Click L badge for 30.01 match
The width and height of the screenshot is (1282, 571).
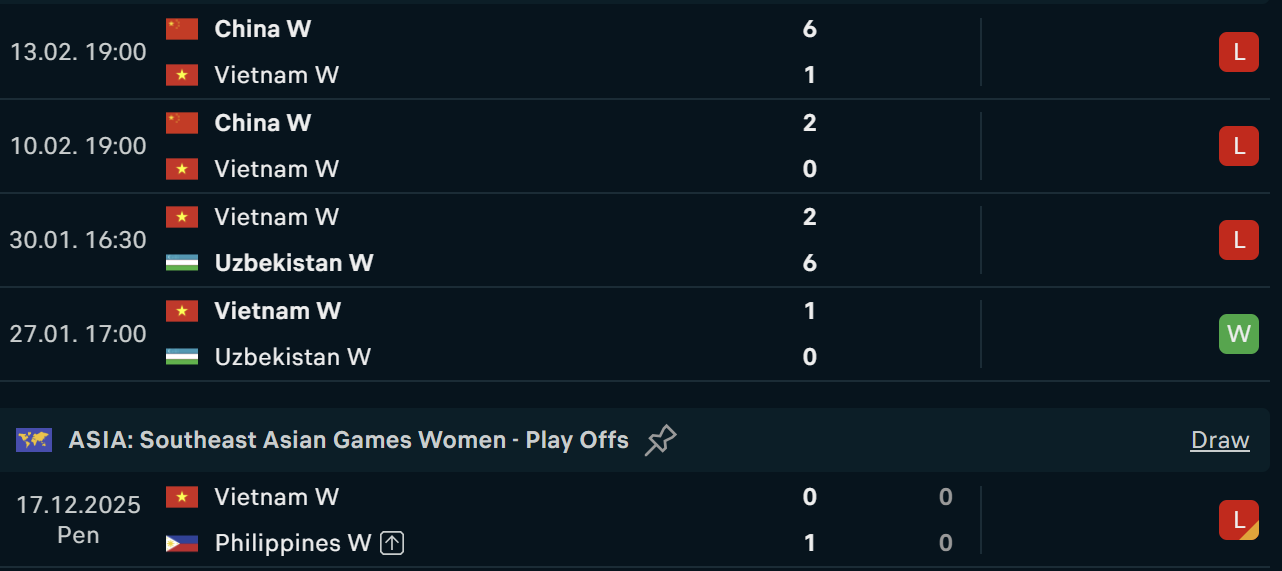click(x=1238, y=240)
